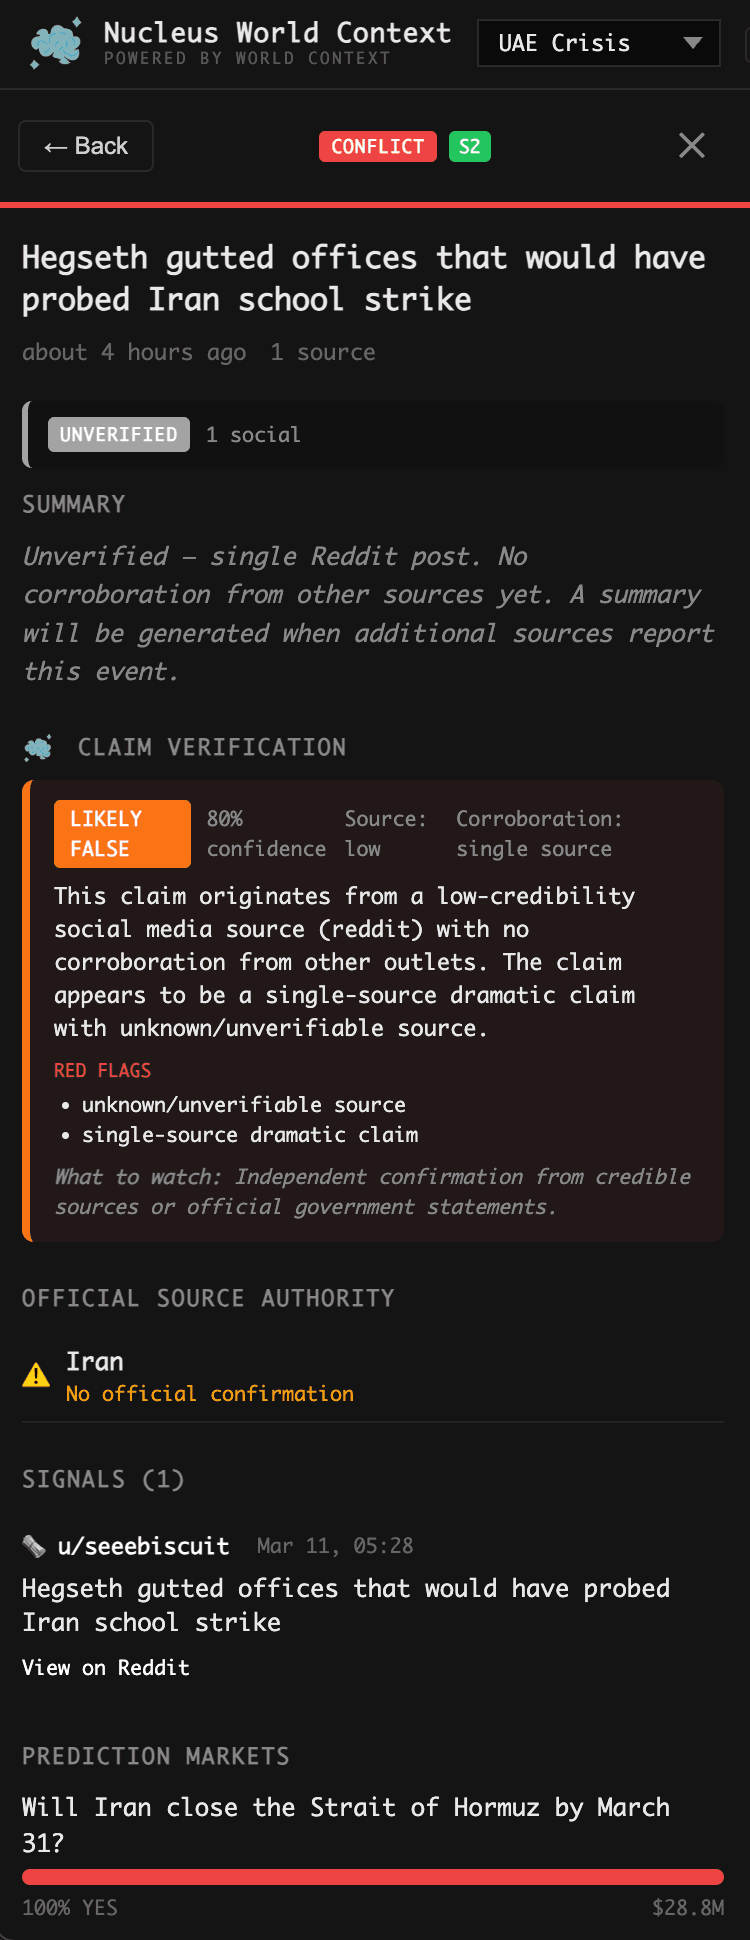Viewport: 750px width, 1940px height.
Task: Click the cloud icon beside Claim Verification
Action: tap(37, 747)
